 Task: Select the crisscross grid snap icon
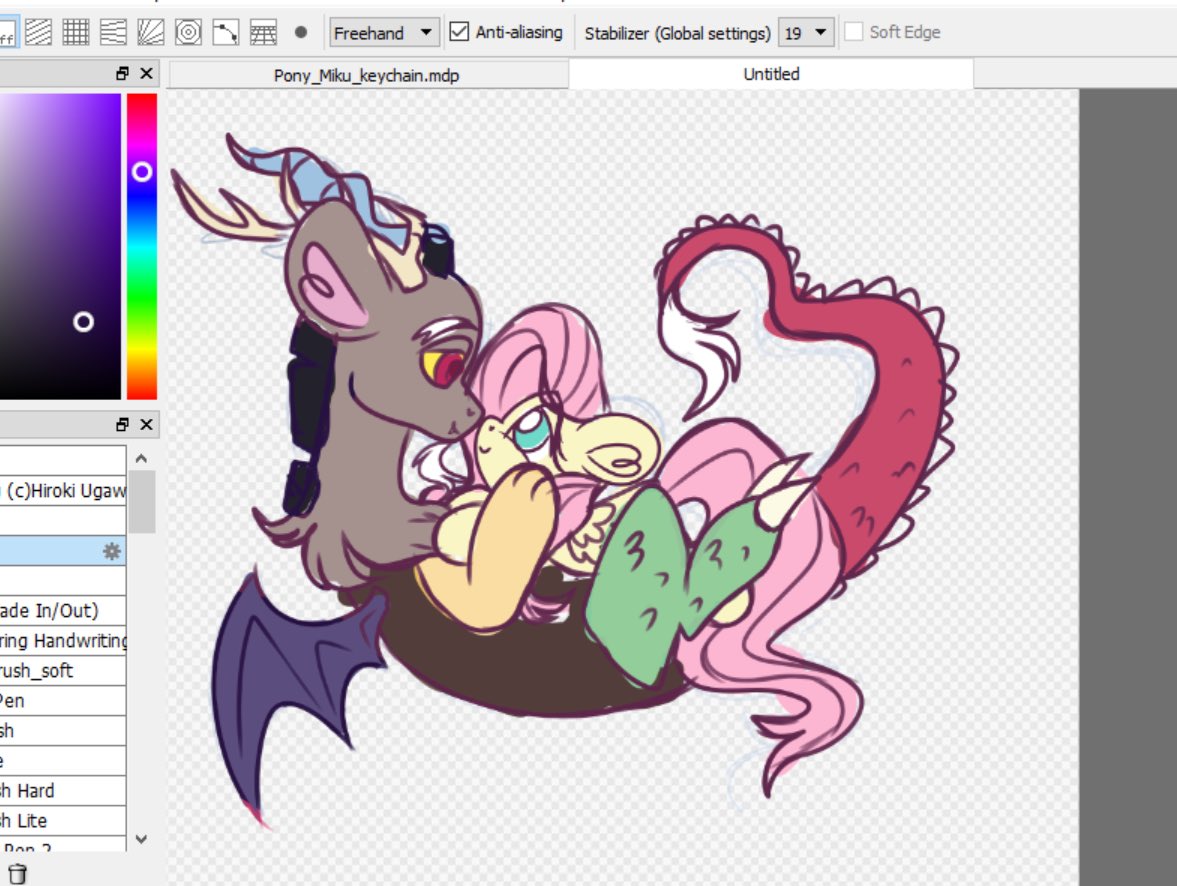76,32
